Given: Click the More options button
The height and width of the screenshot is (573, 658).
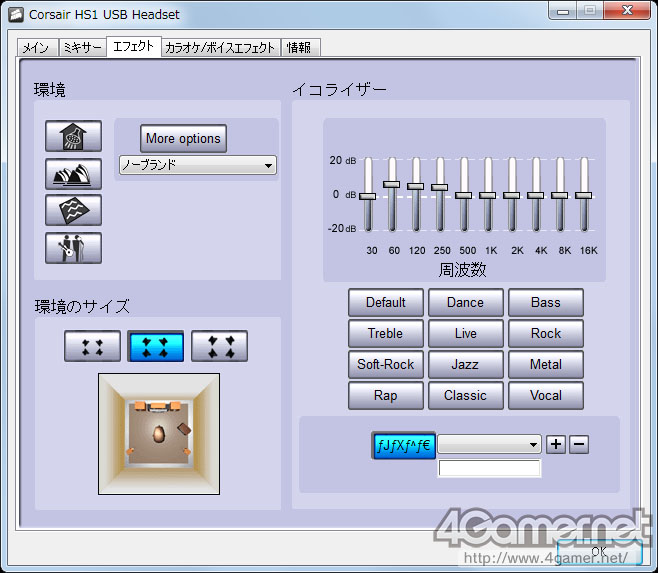Looking at the screenshot, I should coord(183,139).
